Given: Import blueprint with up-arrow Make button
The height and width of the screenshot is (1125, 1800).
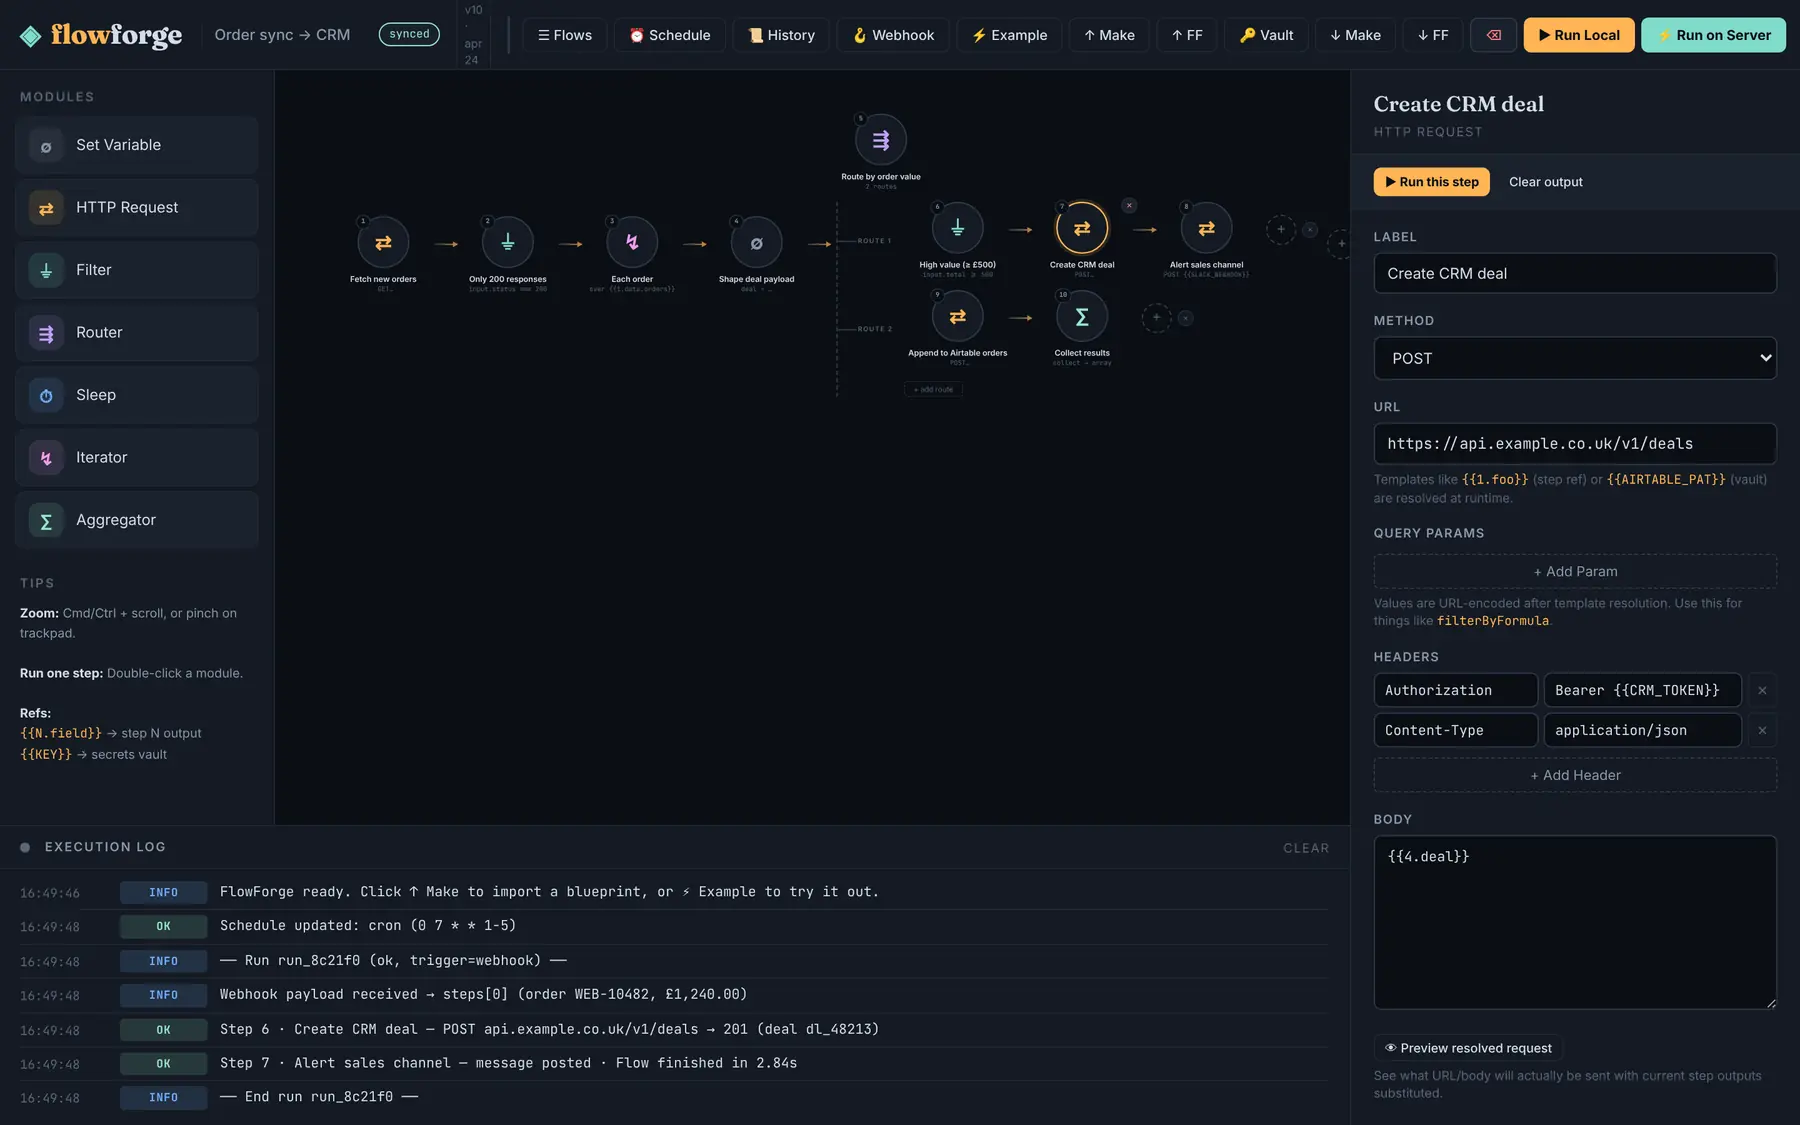Looking at the screenshot, I should (x=1109, y=35).
